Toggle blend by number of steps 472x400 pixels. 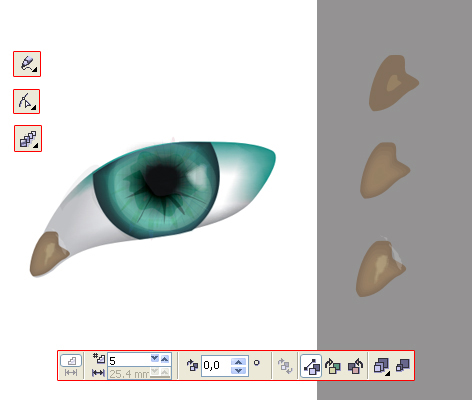[x=71, y=361]
